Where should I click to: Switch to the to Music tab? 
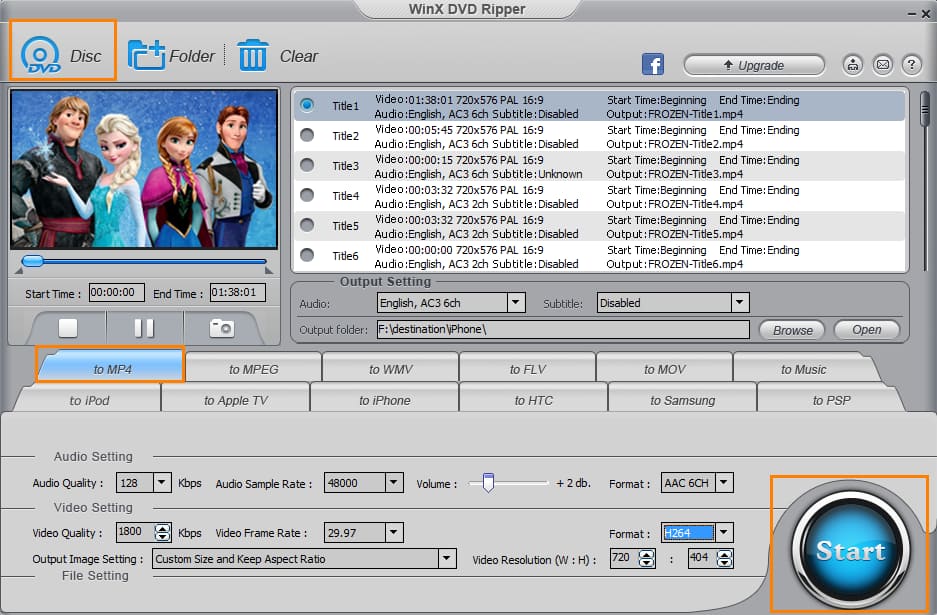click(x=803, y=369)
